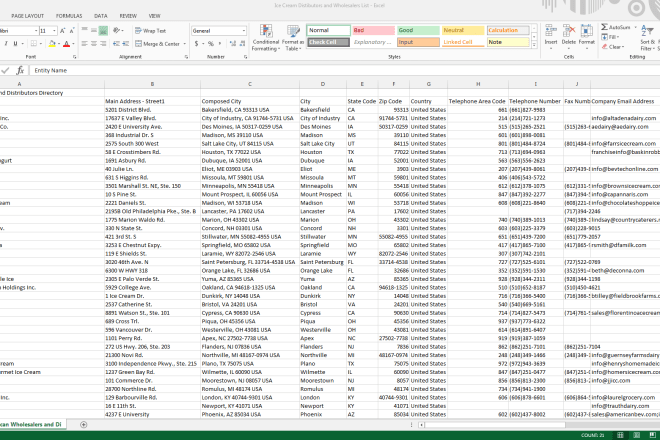Expand the cell styles gallery
660x440 pixels.
coord(534,45)
